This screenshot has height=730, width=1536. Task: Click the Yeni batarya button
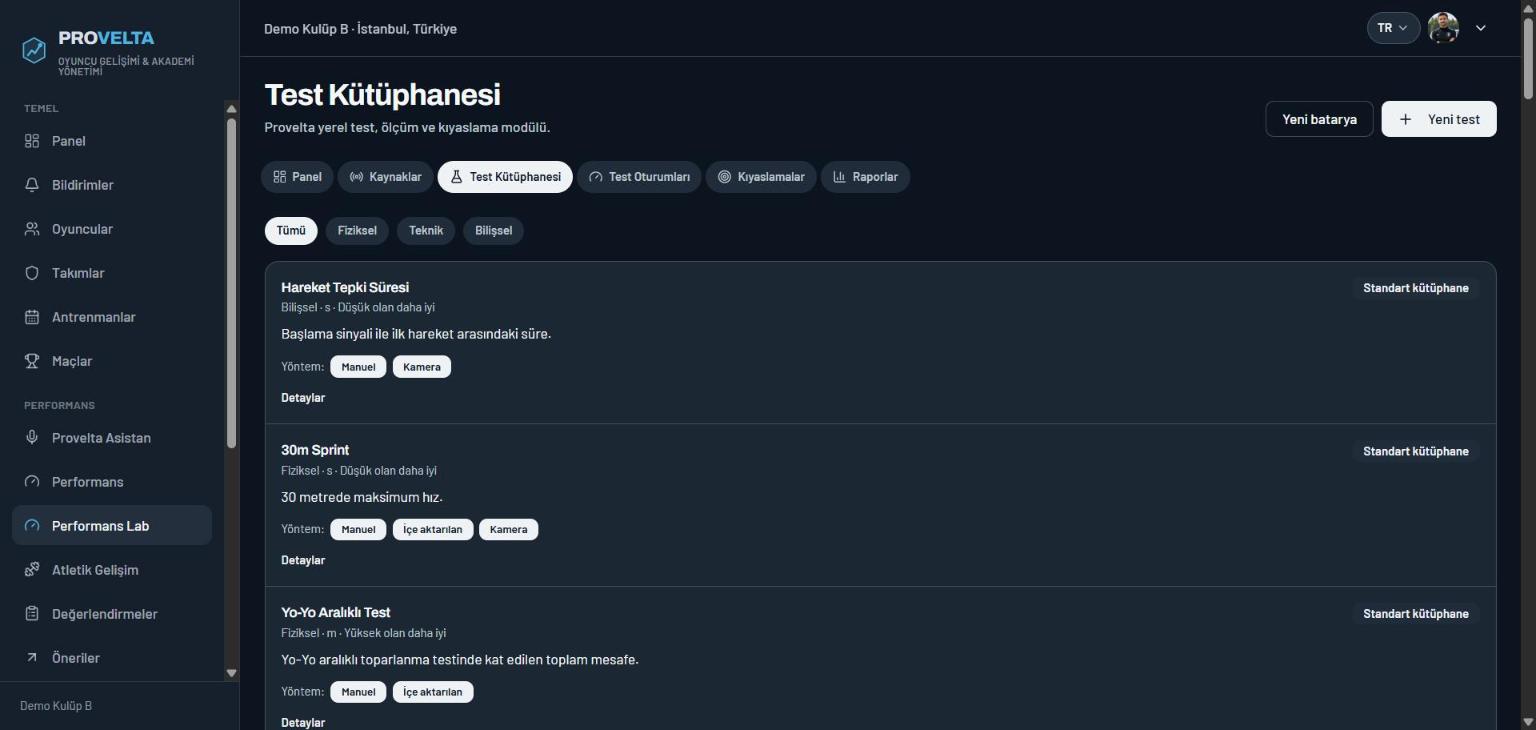click(x=1319, y=119)
